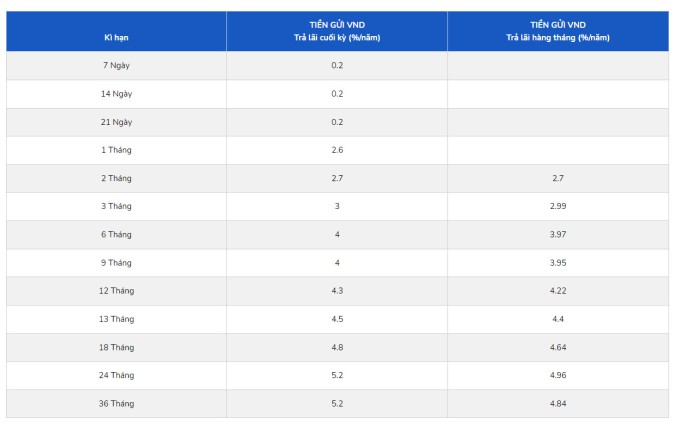Click the 3.95 monthly rate for 9 Tháng
The width and height of the screenshot is (680, 423).
558,263
